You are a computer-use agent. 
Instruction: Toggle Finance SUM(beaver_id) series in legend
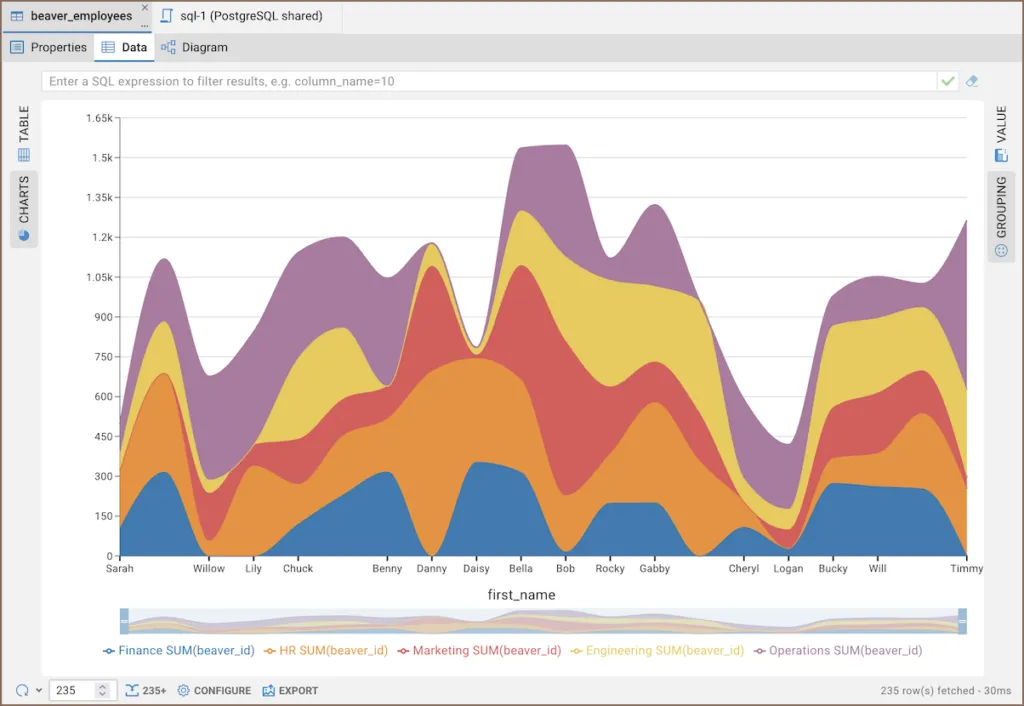179,650
